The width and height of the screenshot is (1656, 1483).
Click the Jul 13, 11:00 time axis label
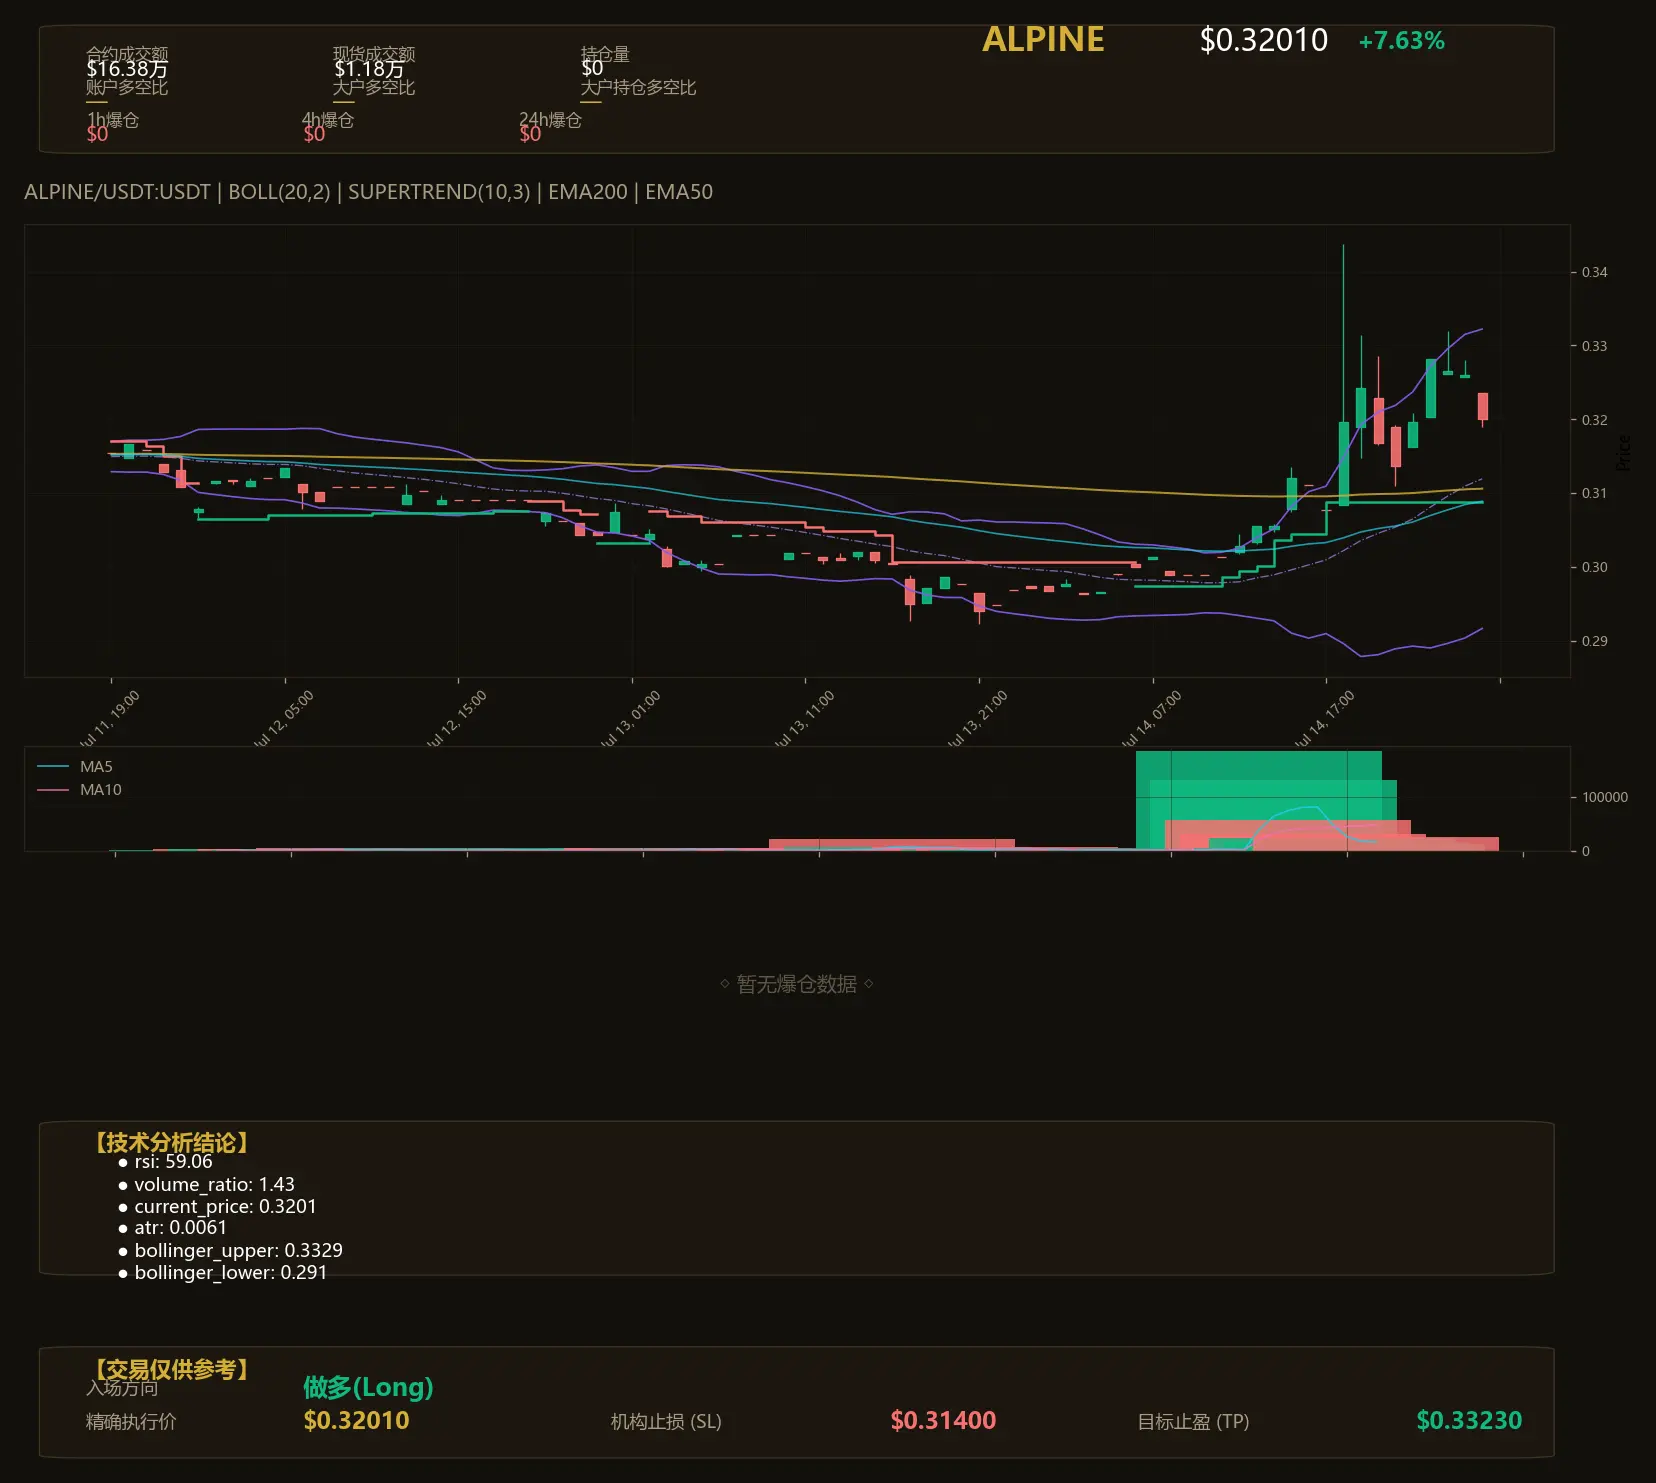(805, 718)
